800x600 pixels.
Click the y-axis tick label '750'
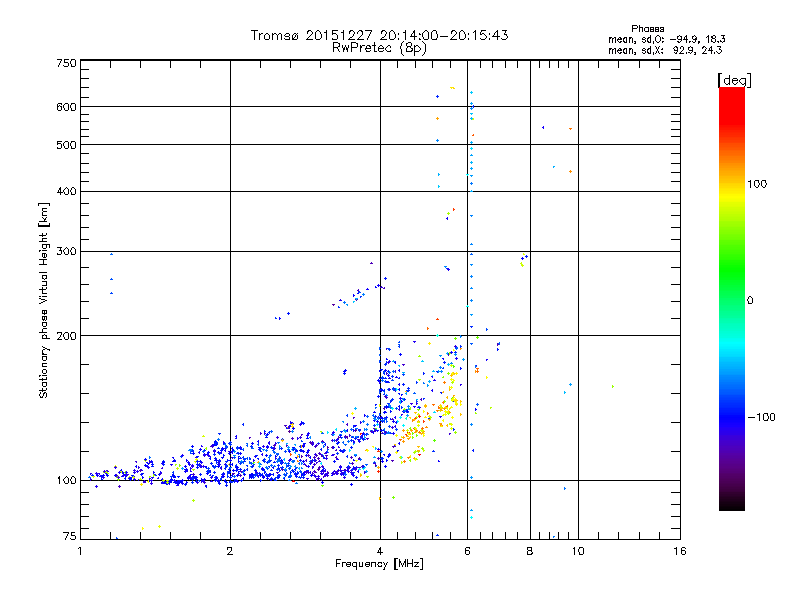pyautogui.click(x=66, y=63)
